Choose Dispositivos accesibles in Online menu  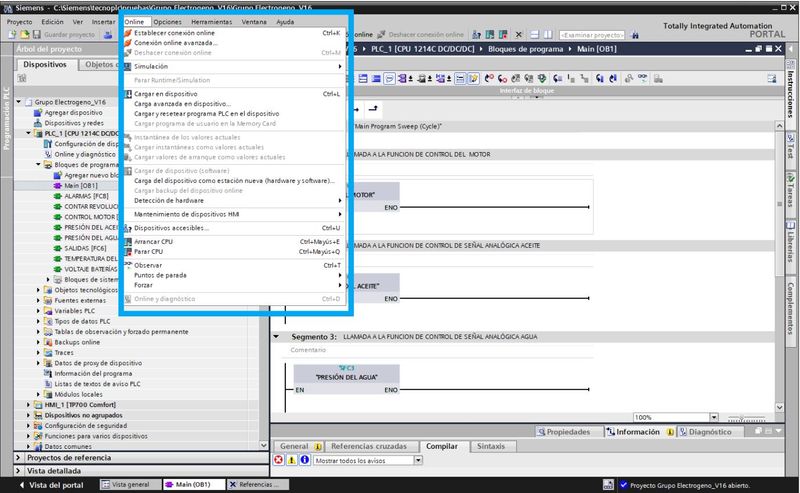point(171,228)
